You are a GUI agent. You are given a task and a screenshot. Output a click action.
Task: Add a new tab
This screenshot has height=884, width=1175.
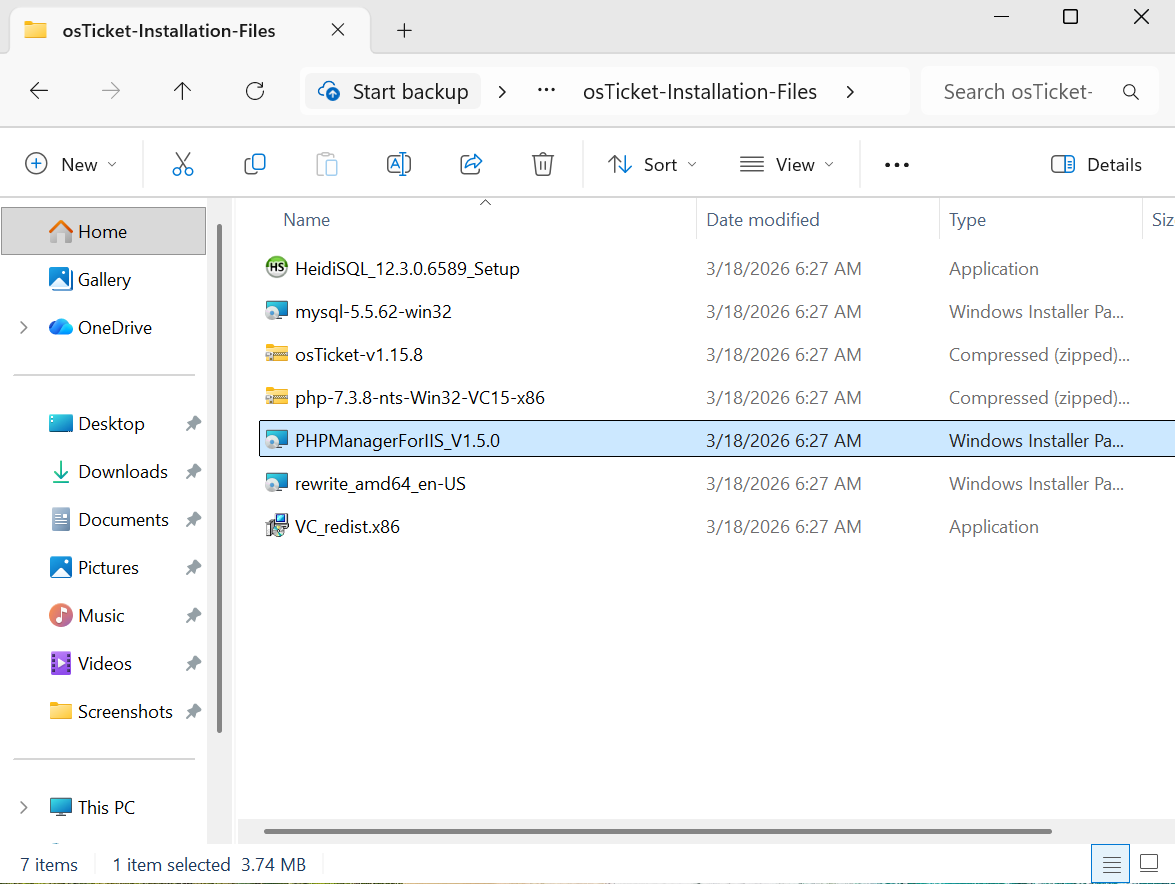point(404,30)
